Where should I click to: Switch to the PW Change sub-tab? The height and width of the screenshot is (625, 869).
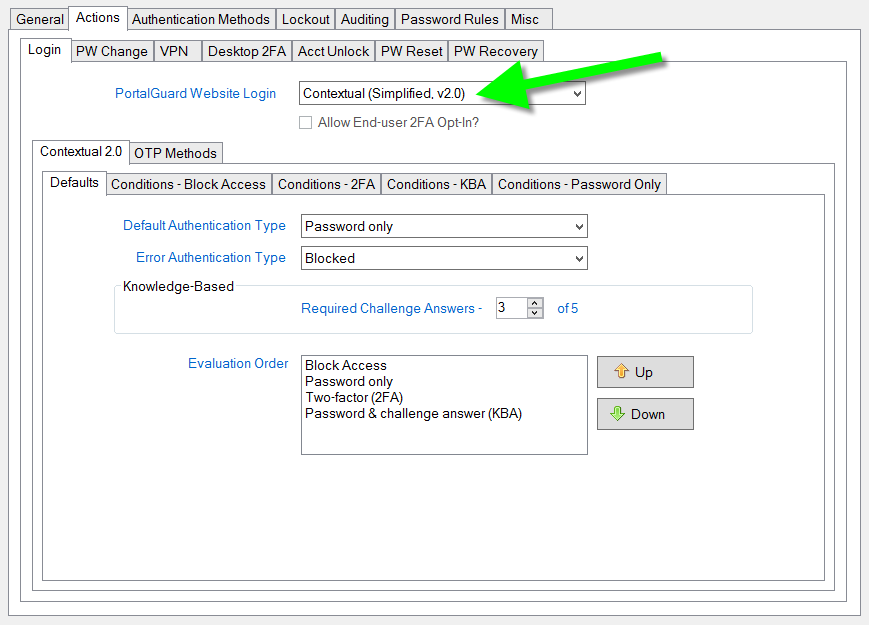tap(112, 52)
